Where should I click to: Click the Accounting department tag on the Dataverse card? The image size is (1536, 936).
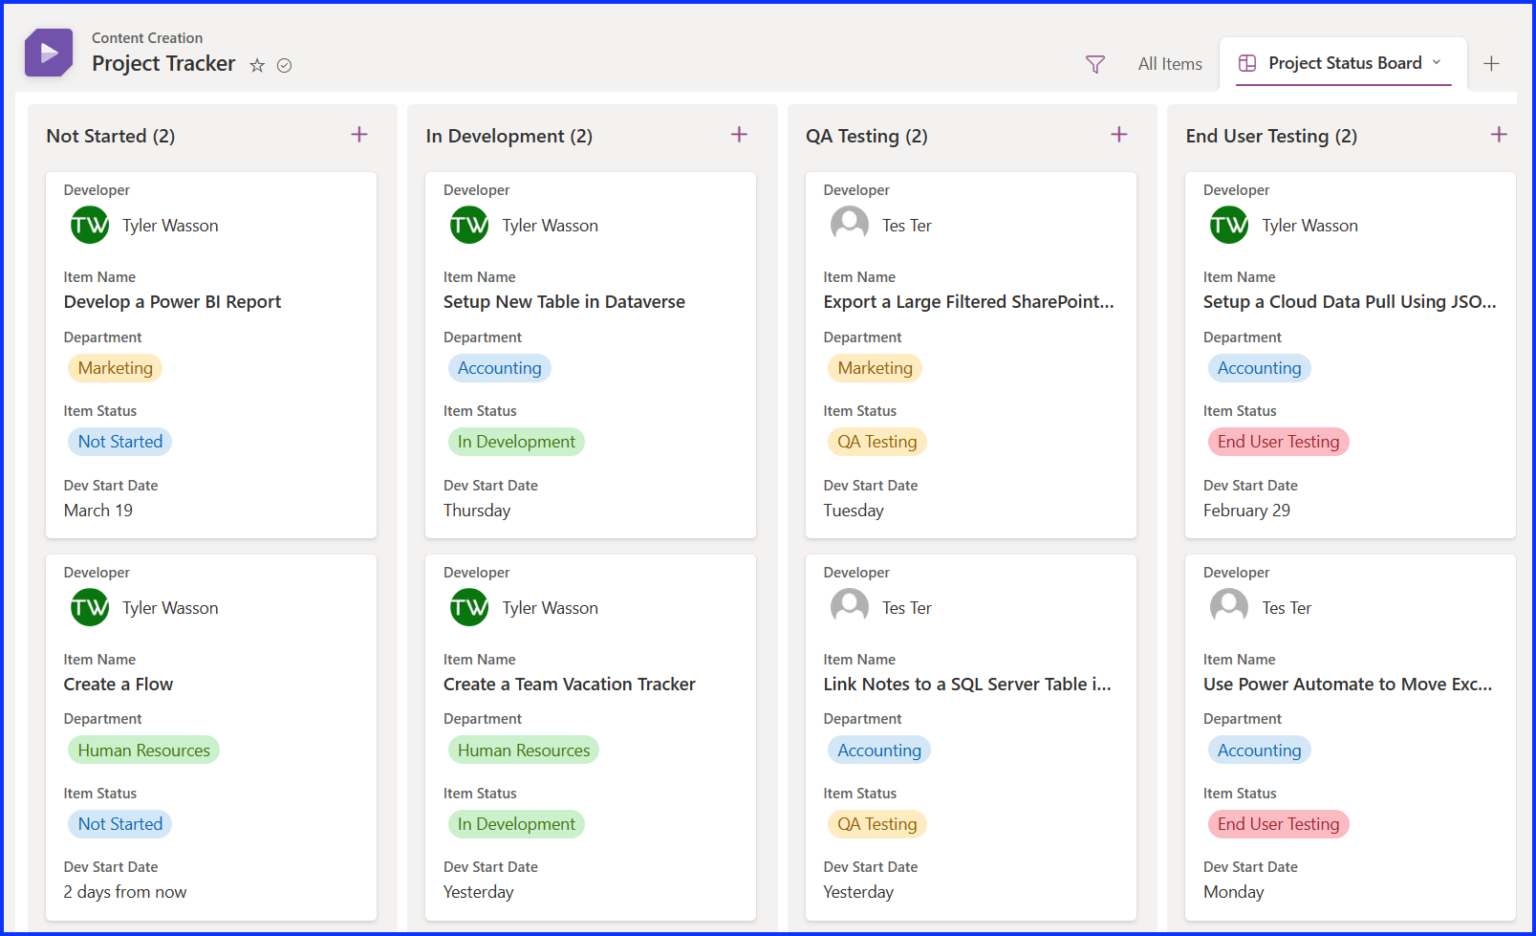click(x=500, y=367)
